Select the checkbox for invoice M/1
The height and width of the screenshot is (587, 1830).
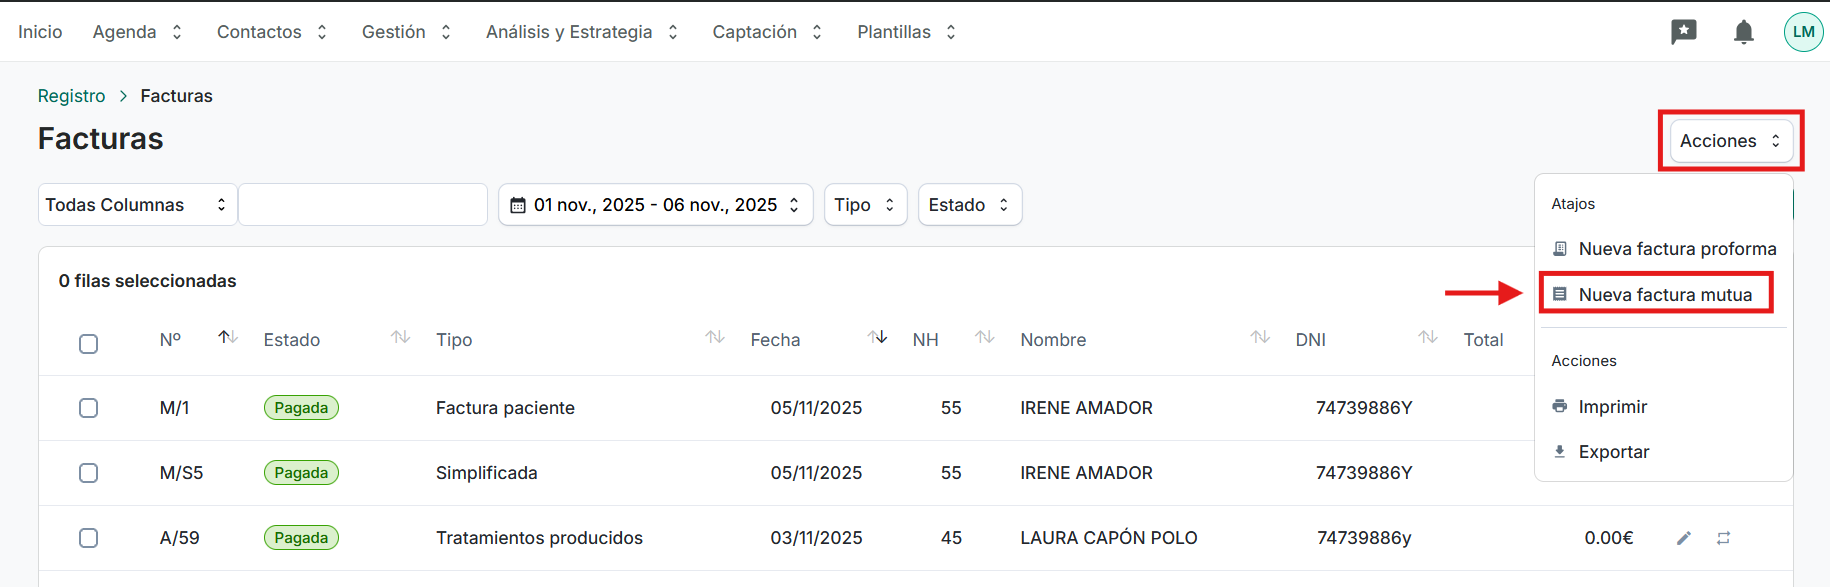[x=89, y=408]
